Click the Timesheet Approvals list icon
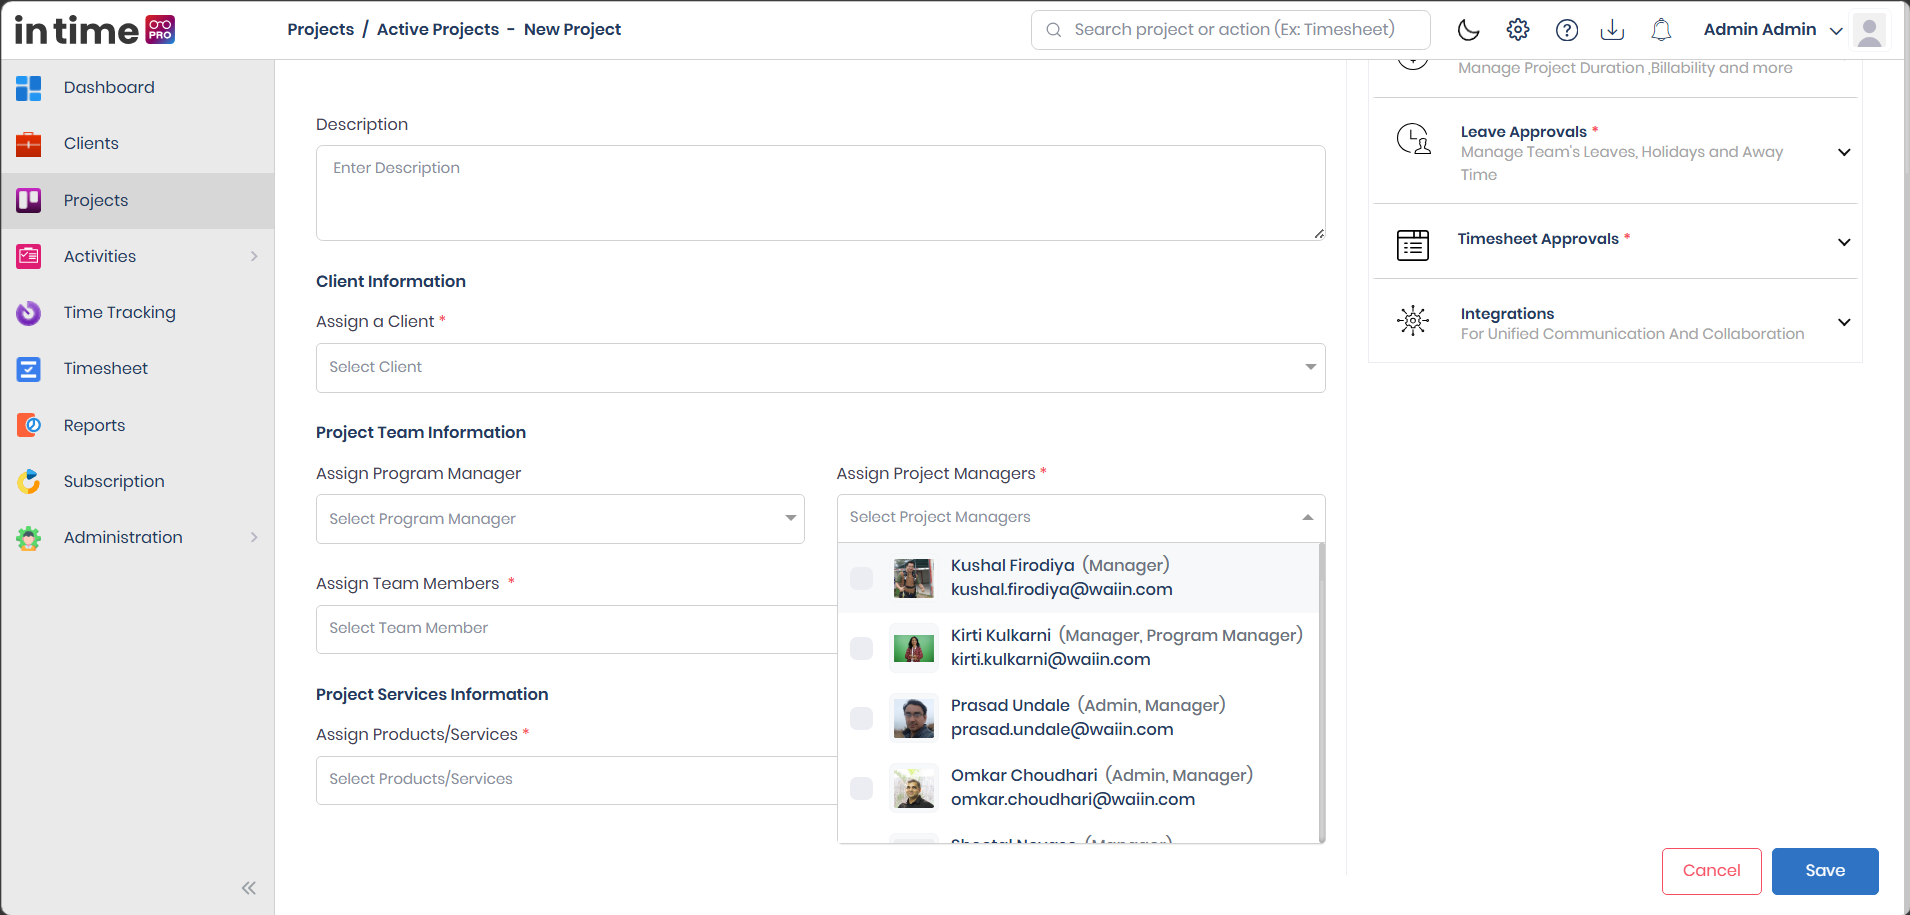Image resolution: width=1910 pixels, height=915 pixels. 1413,244
